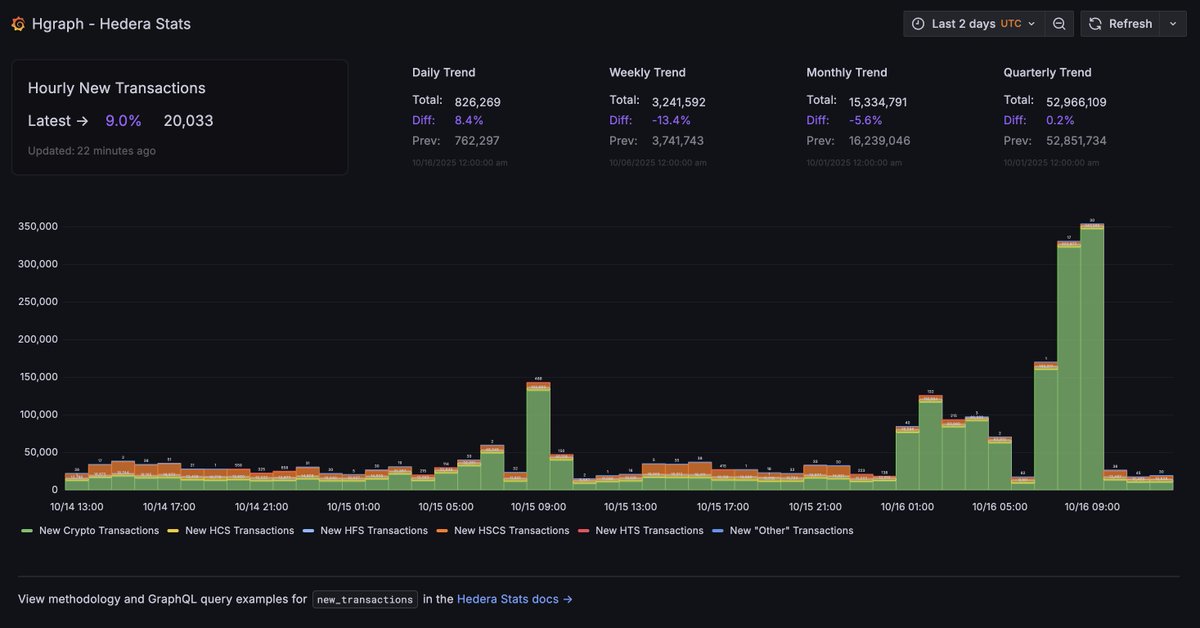Screen dimensions: 1200x628
Task: Click the clock icon in time picker
Action: 918,24
